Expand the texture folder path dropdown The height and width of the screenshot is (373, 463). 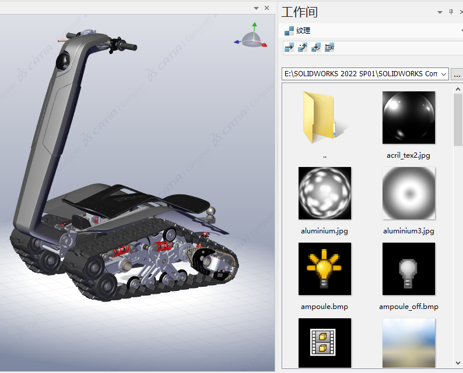tap(444, 74)
